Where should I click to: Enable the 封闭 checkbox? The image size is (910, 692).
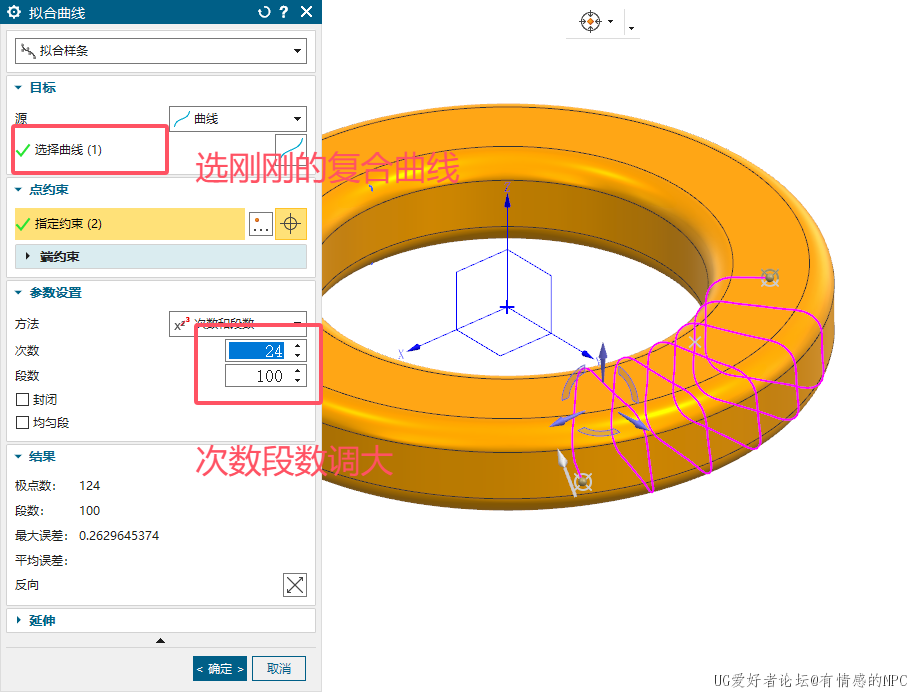click(x=23, y=400)
